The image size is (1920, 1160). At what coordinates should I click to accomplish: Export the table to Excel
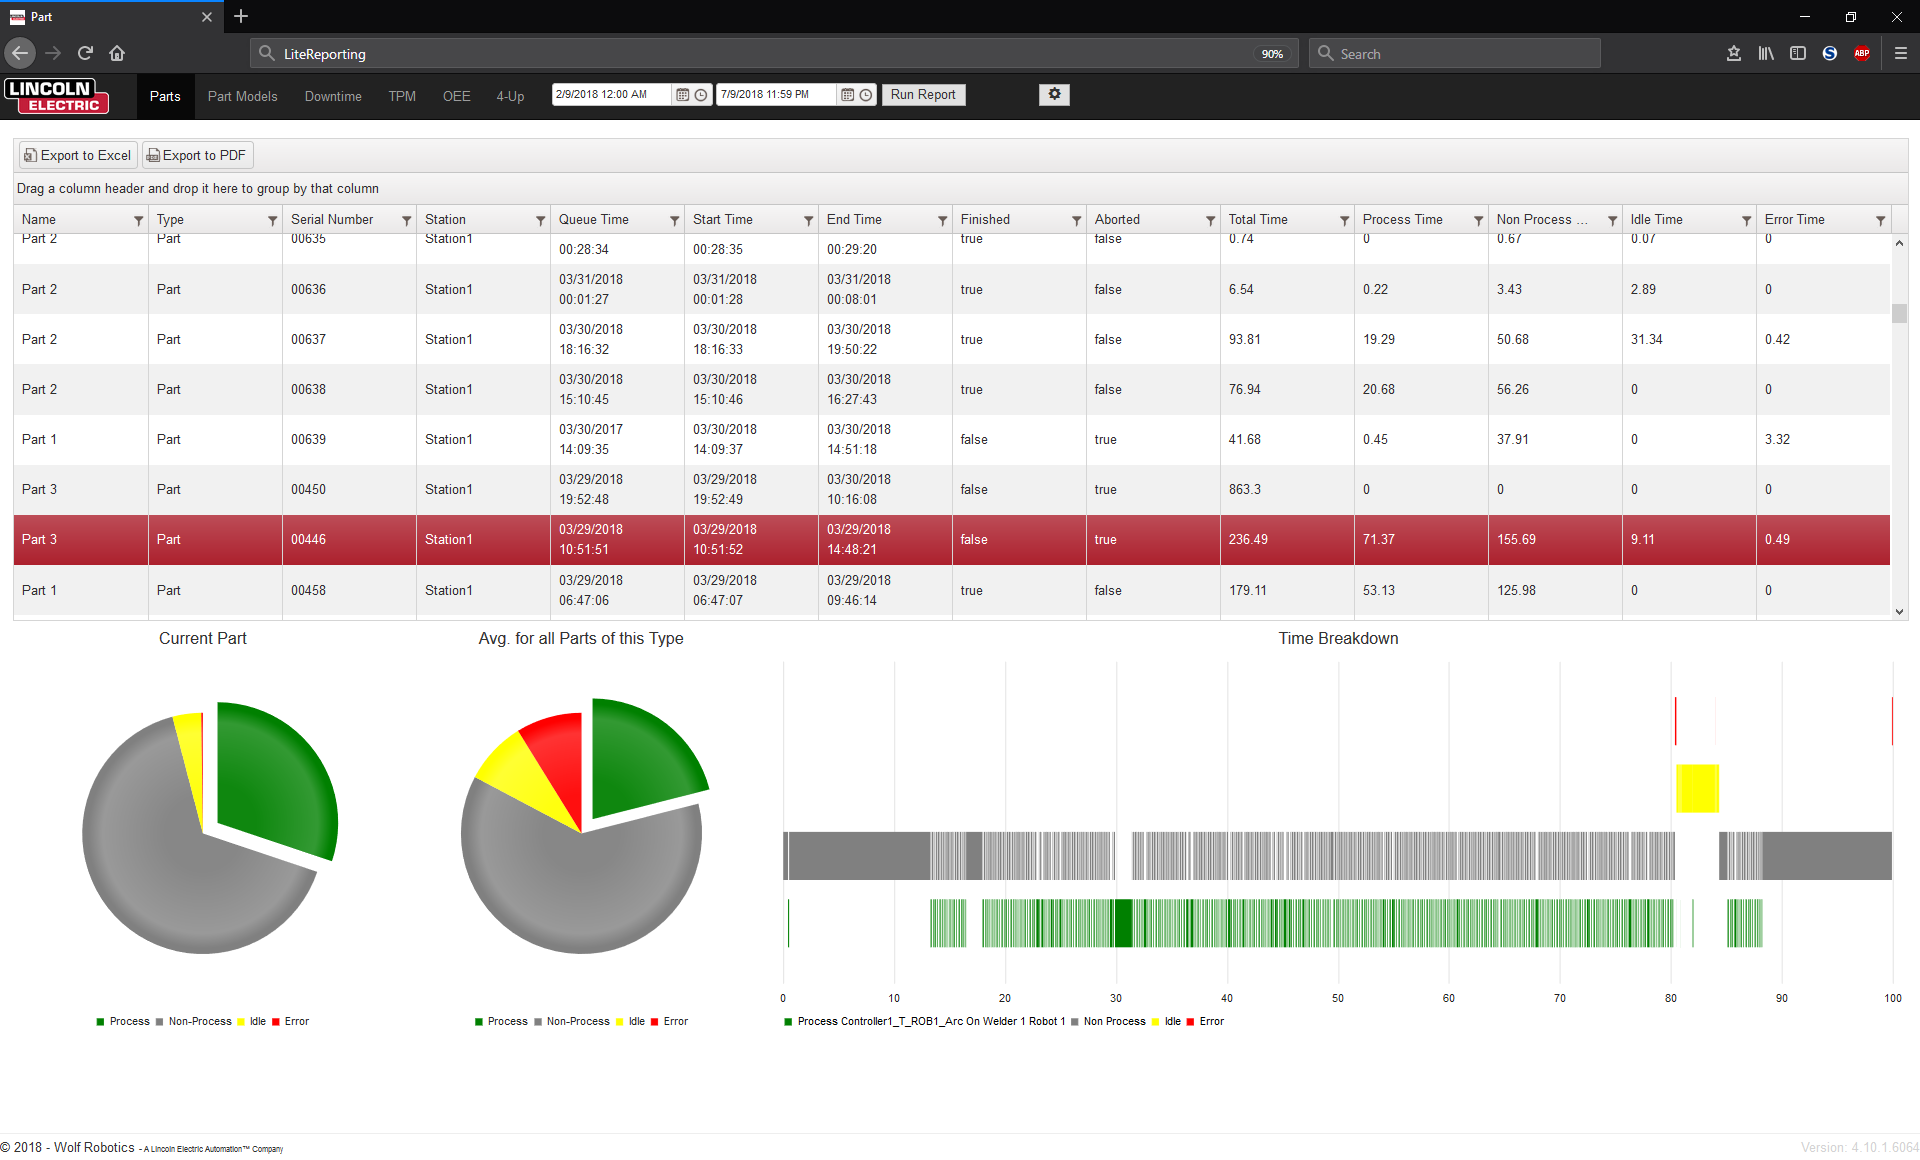click(78, 155)
